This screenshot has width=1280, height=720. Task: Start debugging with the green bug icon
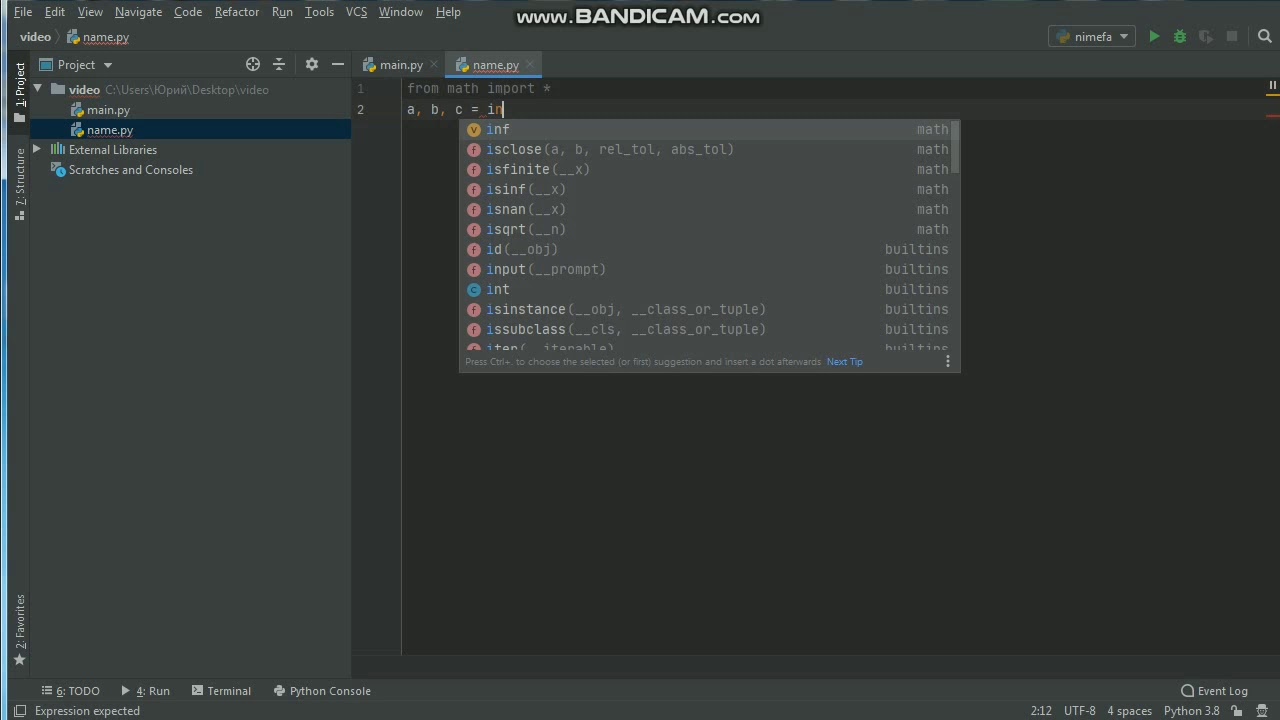coord(1180,37)
